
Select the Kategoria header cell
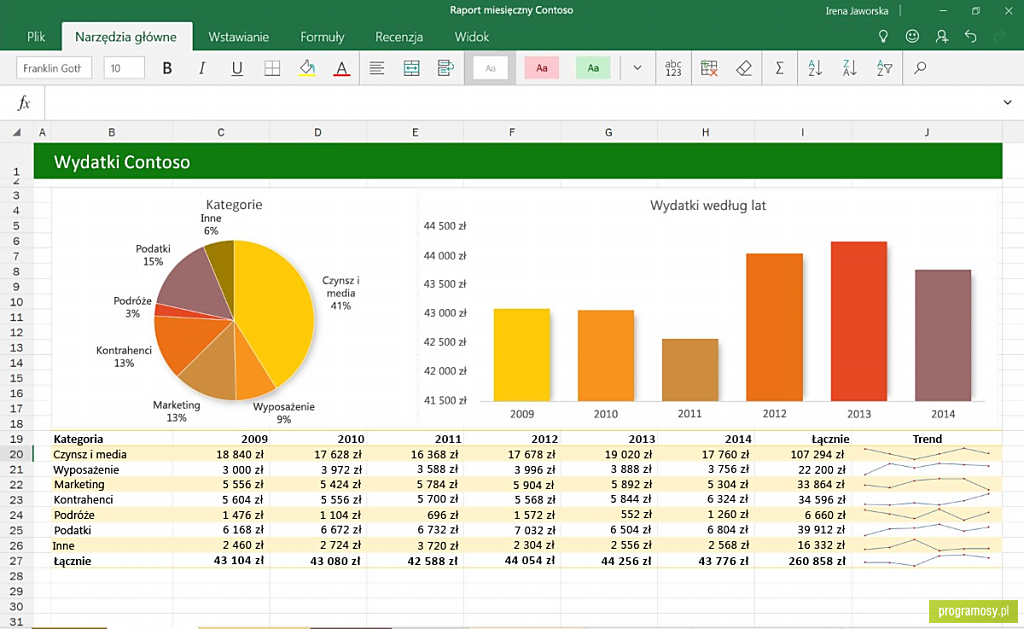coord(112,439)
